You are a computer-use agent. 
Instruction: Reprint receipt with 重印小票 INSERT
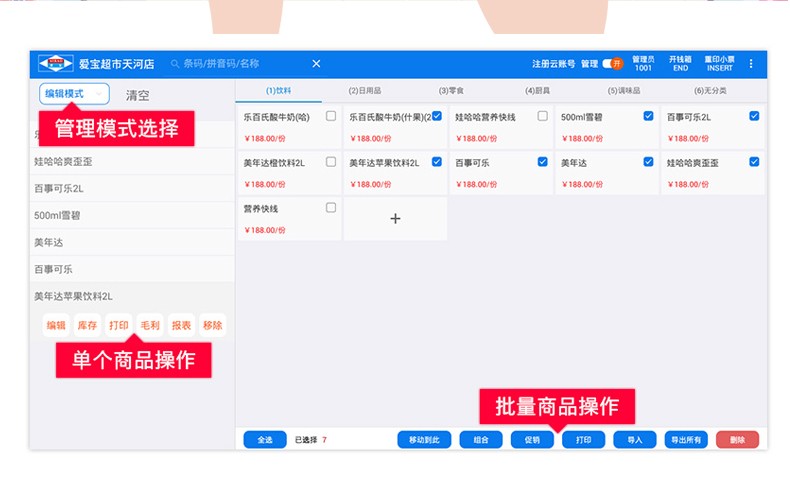(718, 64)
